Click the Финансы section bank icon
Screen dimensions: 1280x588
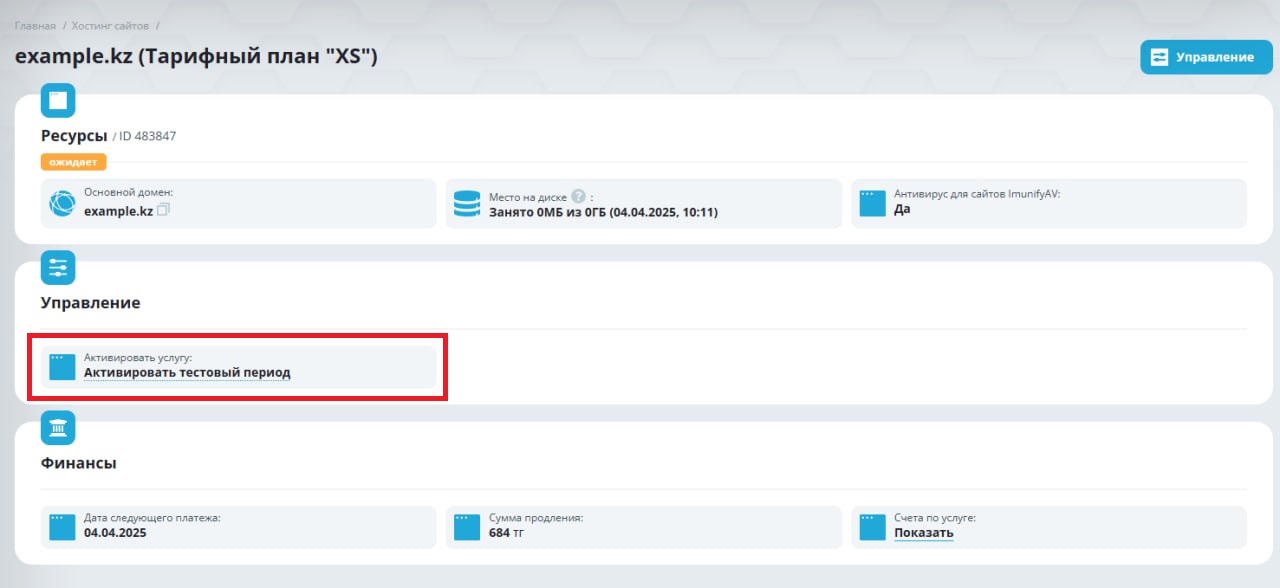click(x=58, y=428)
